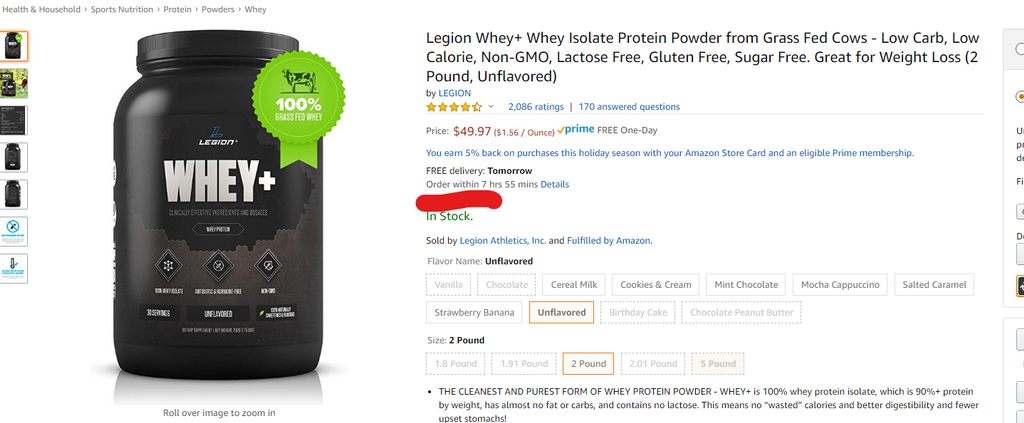Expand the star rating breakdown arrow
This screenshot has width=1024, height=423.
click(491, 107)
